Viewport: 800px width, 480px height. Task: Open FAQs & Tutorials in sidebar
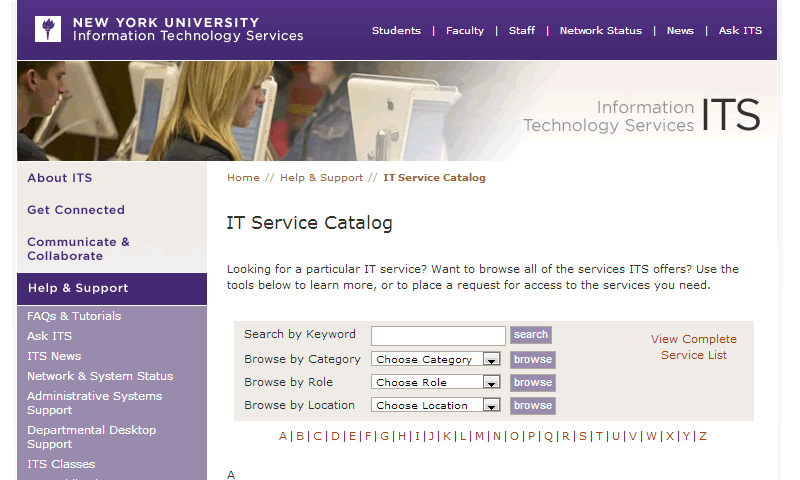74,316
